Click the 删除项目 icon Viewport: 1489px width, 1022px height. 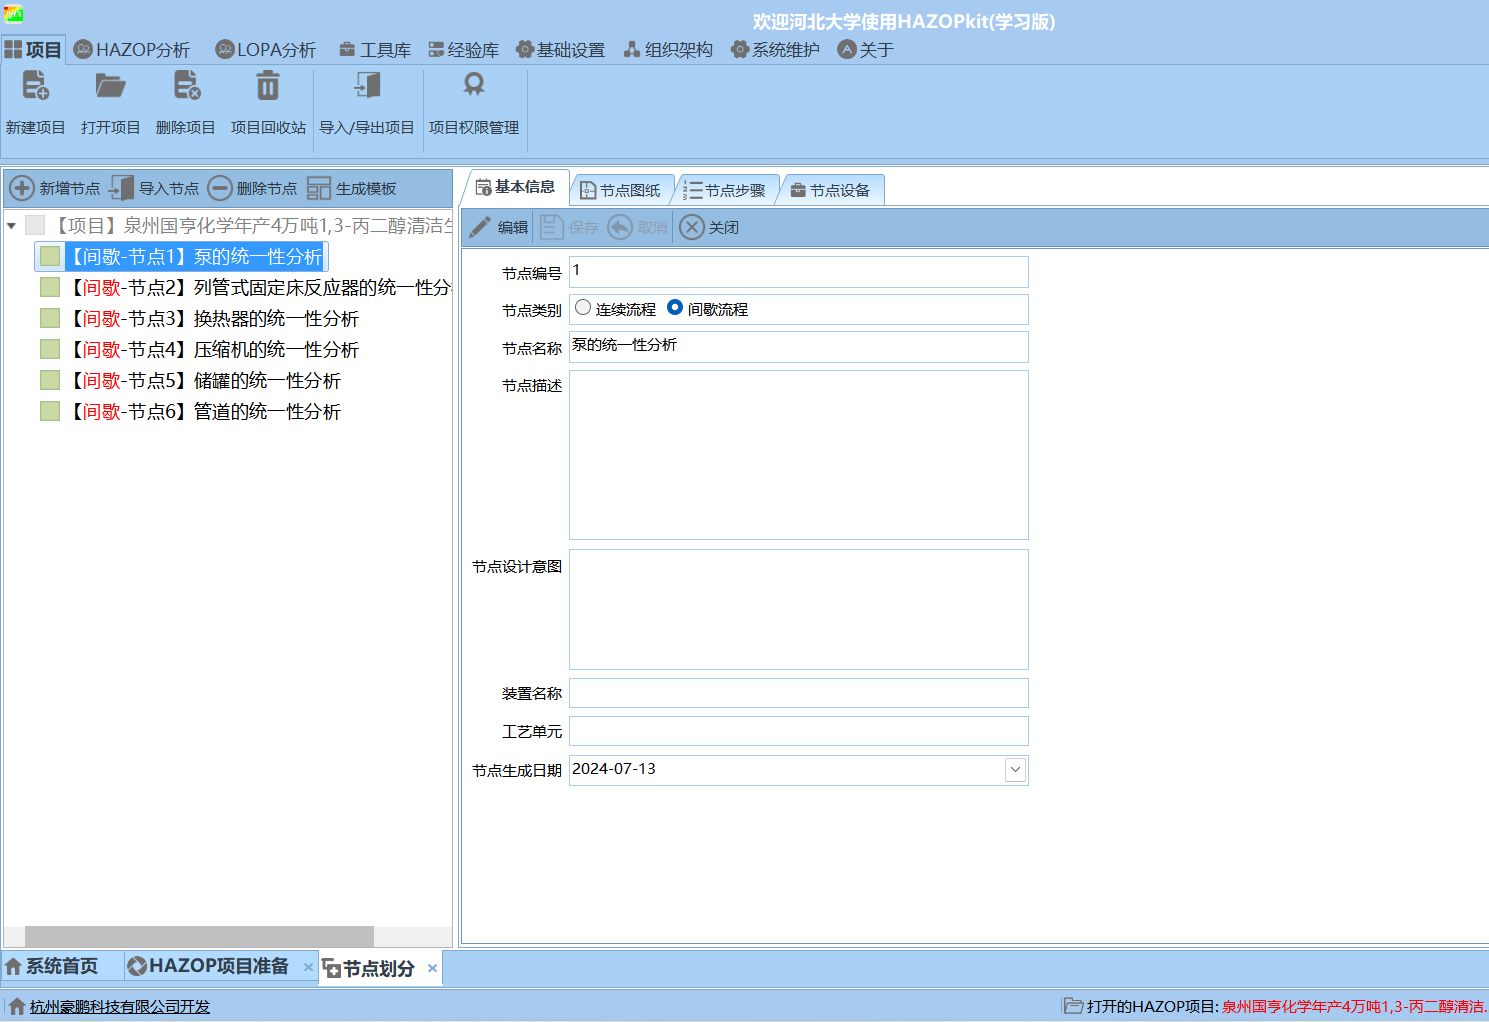(x=187, y=86)
